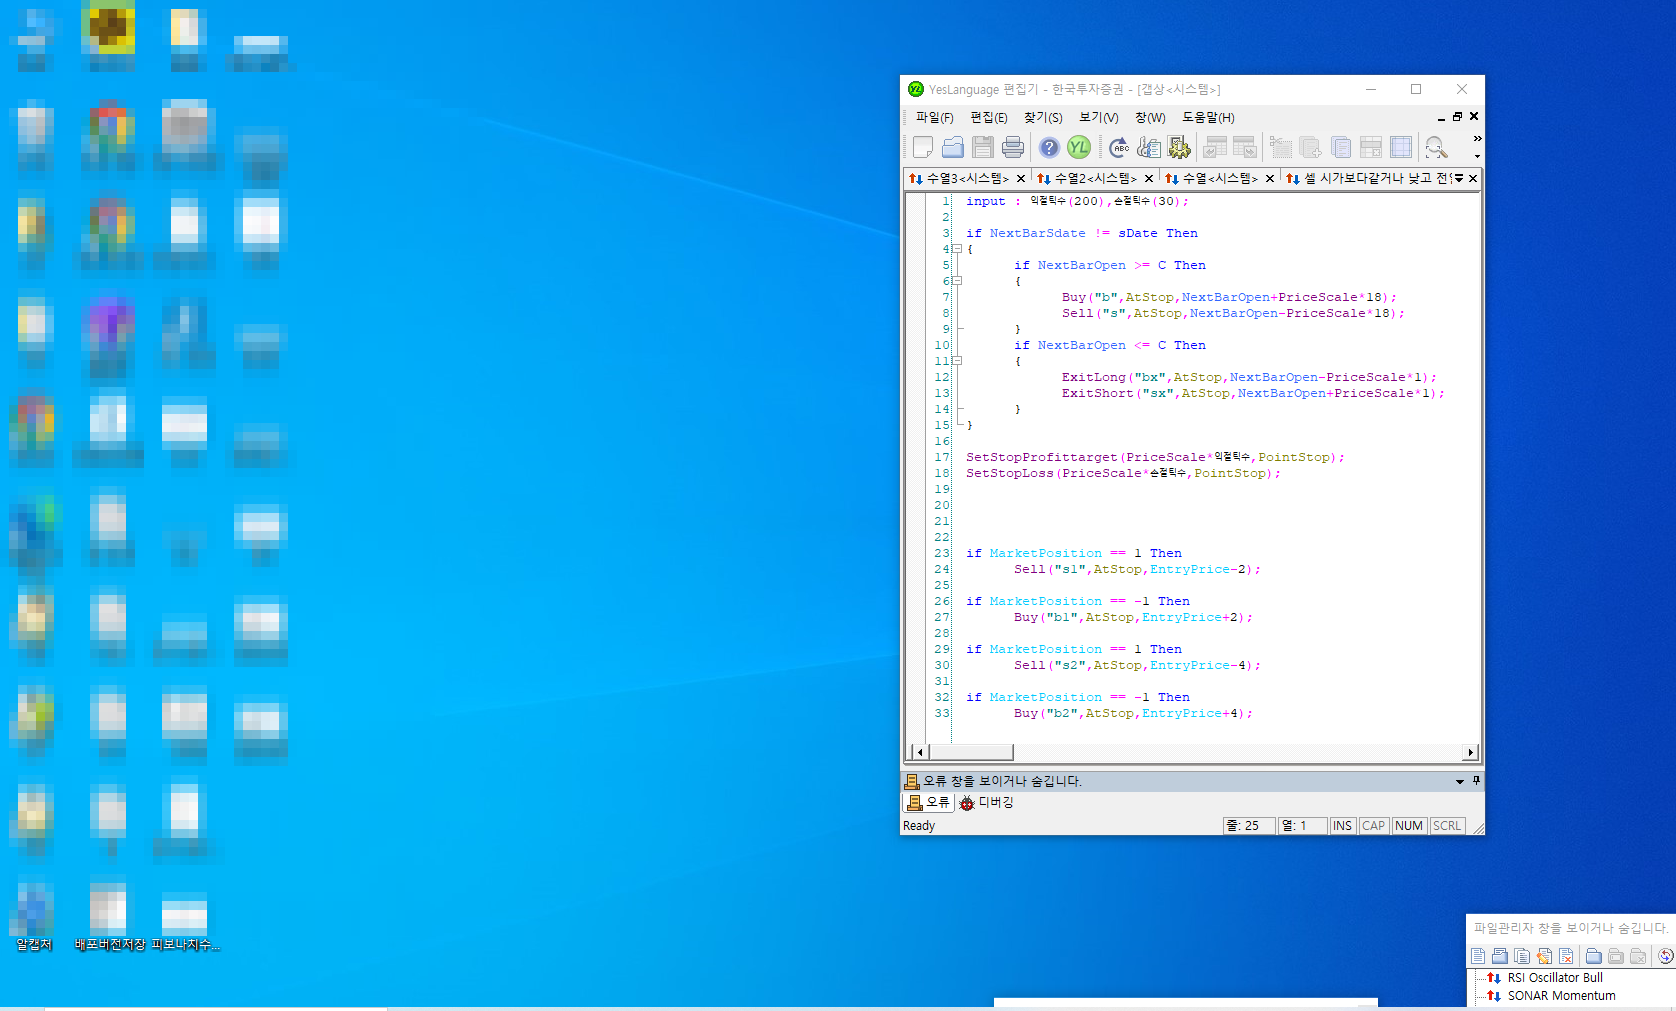Collapse the code block at line 4

click(957, 249)
